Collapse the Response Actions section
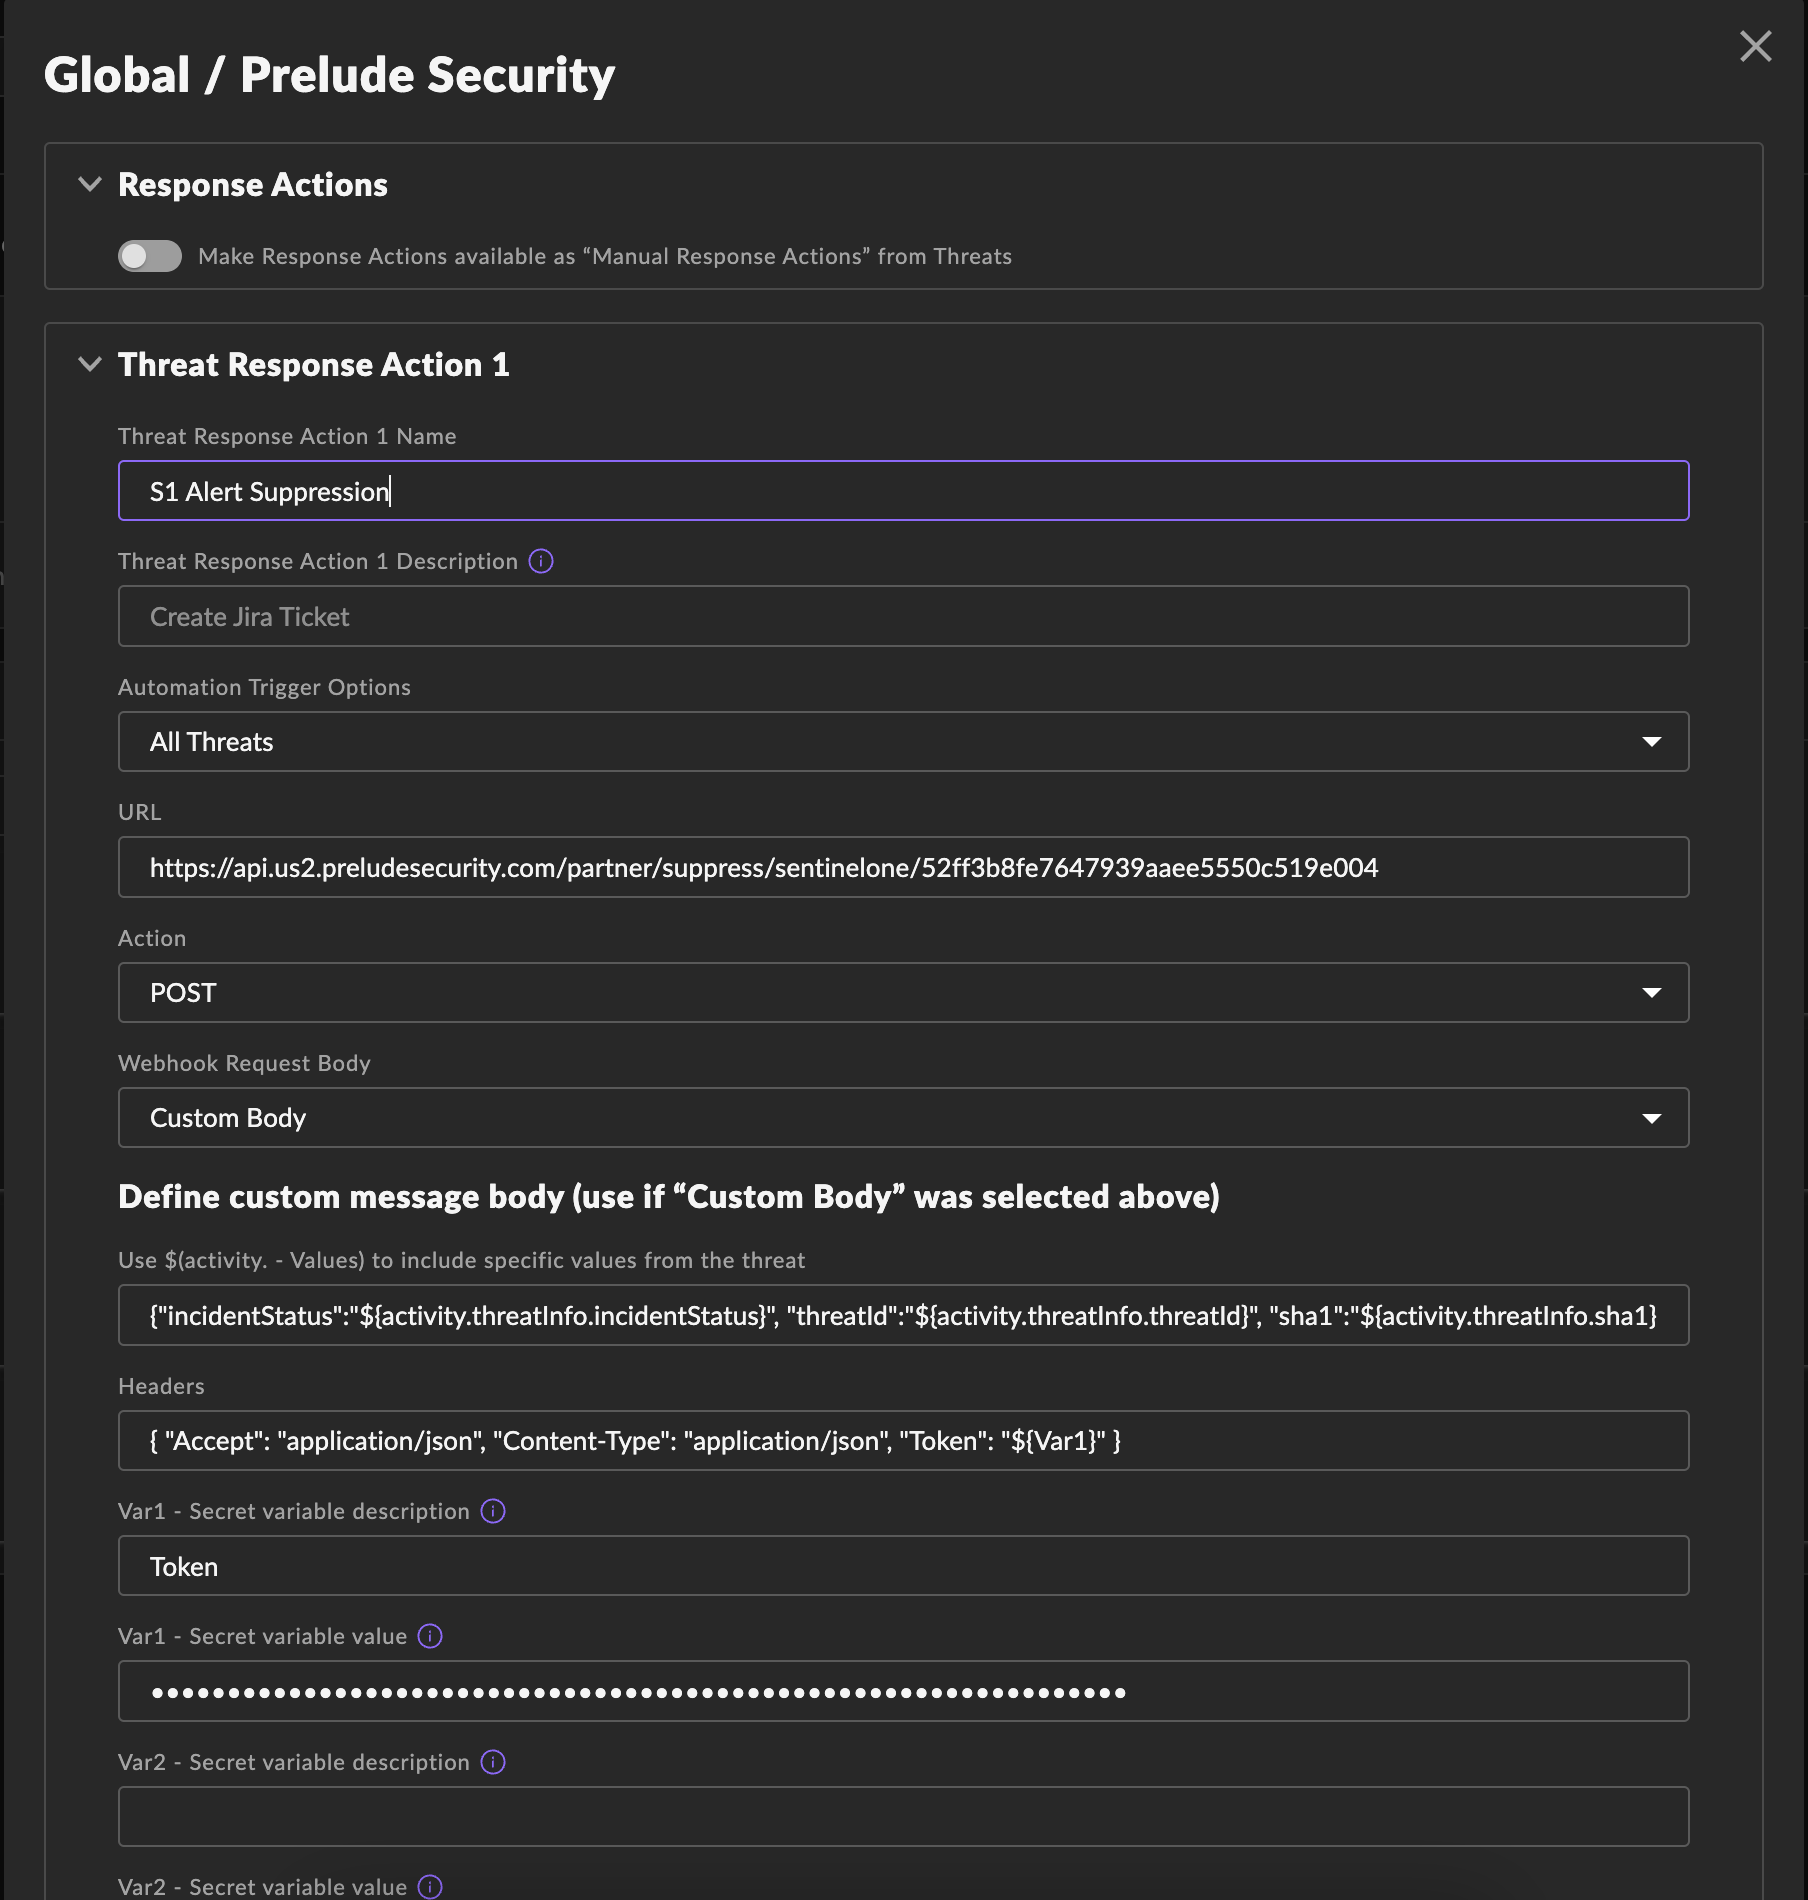Image resolution: width=1808 pixels, height=1900 pixels. 90,184
